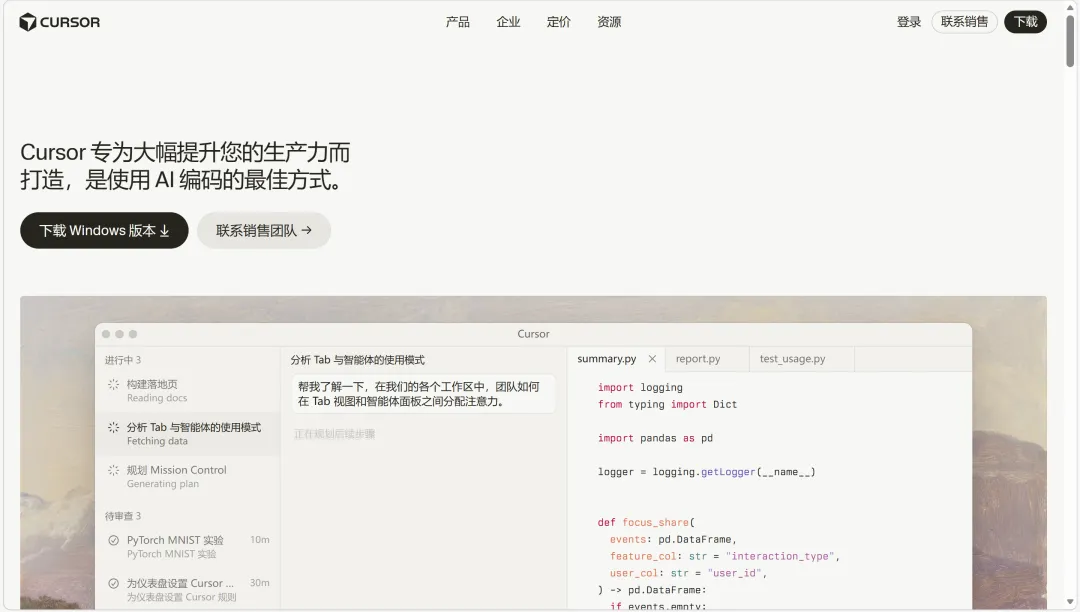Click the 下载 button in header
This screenshot has height=612, width=1080.
(x=1026, y=22)
